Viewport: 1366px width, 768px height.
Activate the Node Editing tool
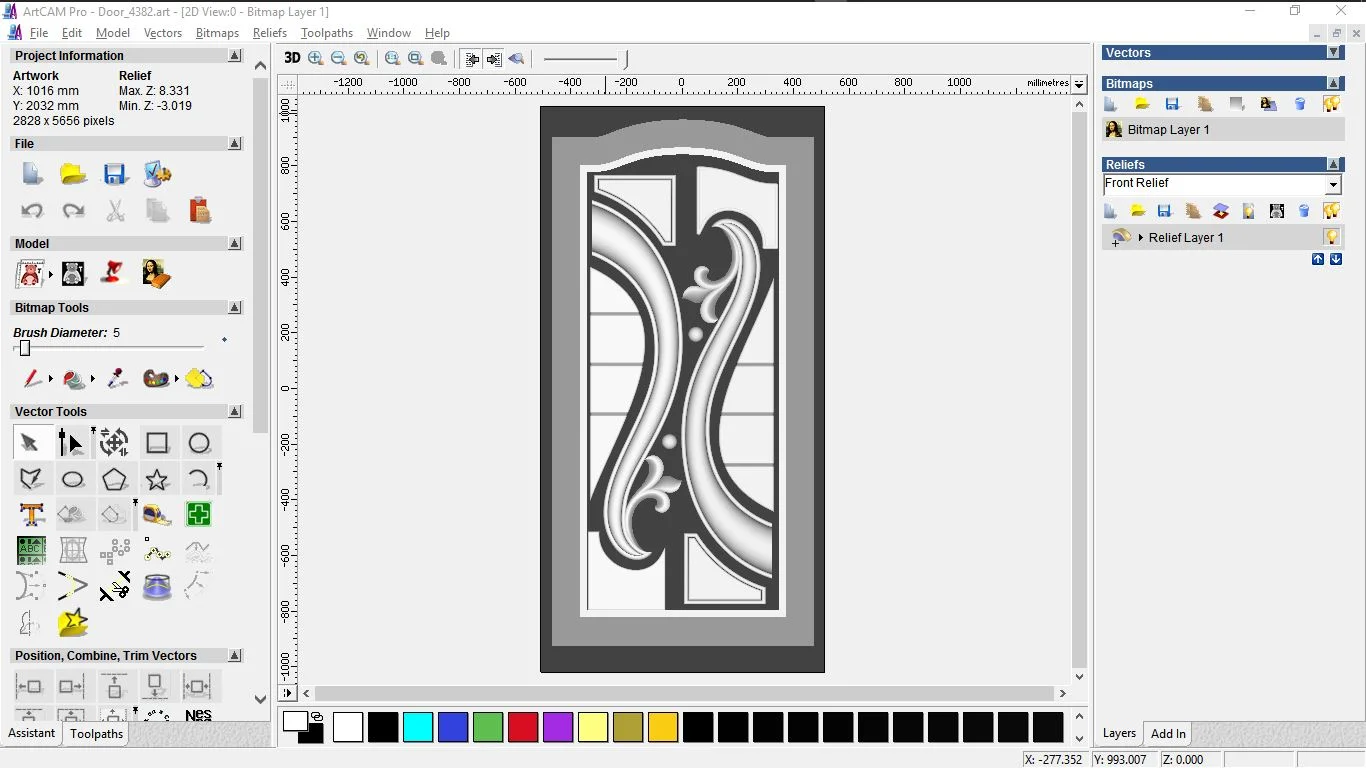[72, 443]
